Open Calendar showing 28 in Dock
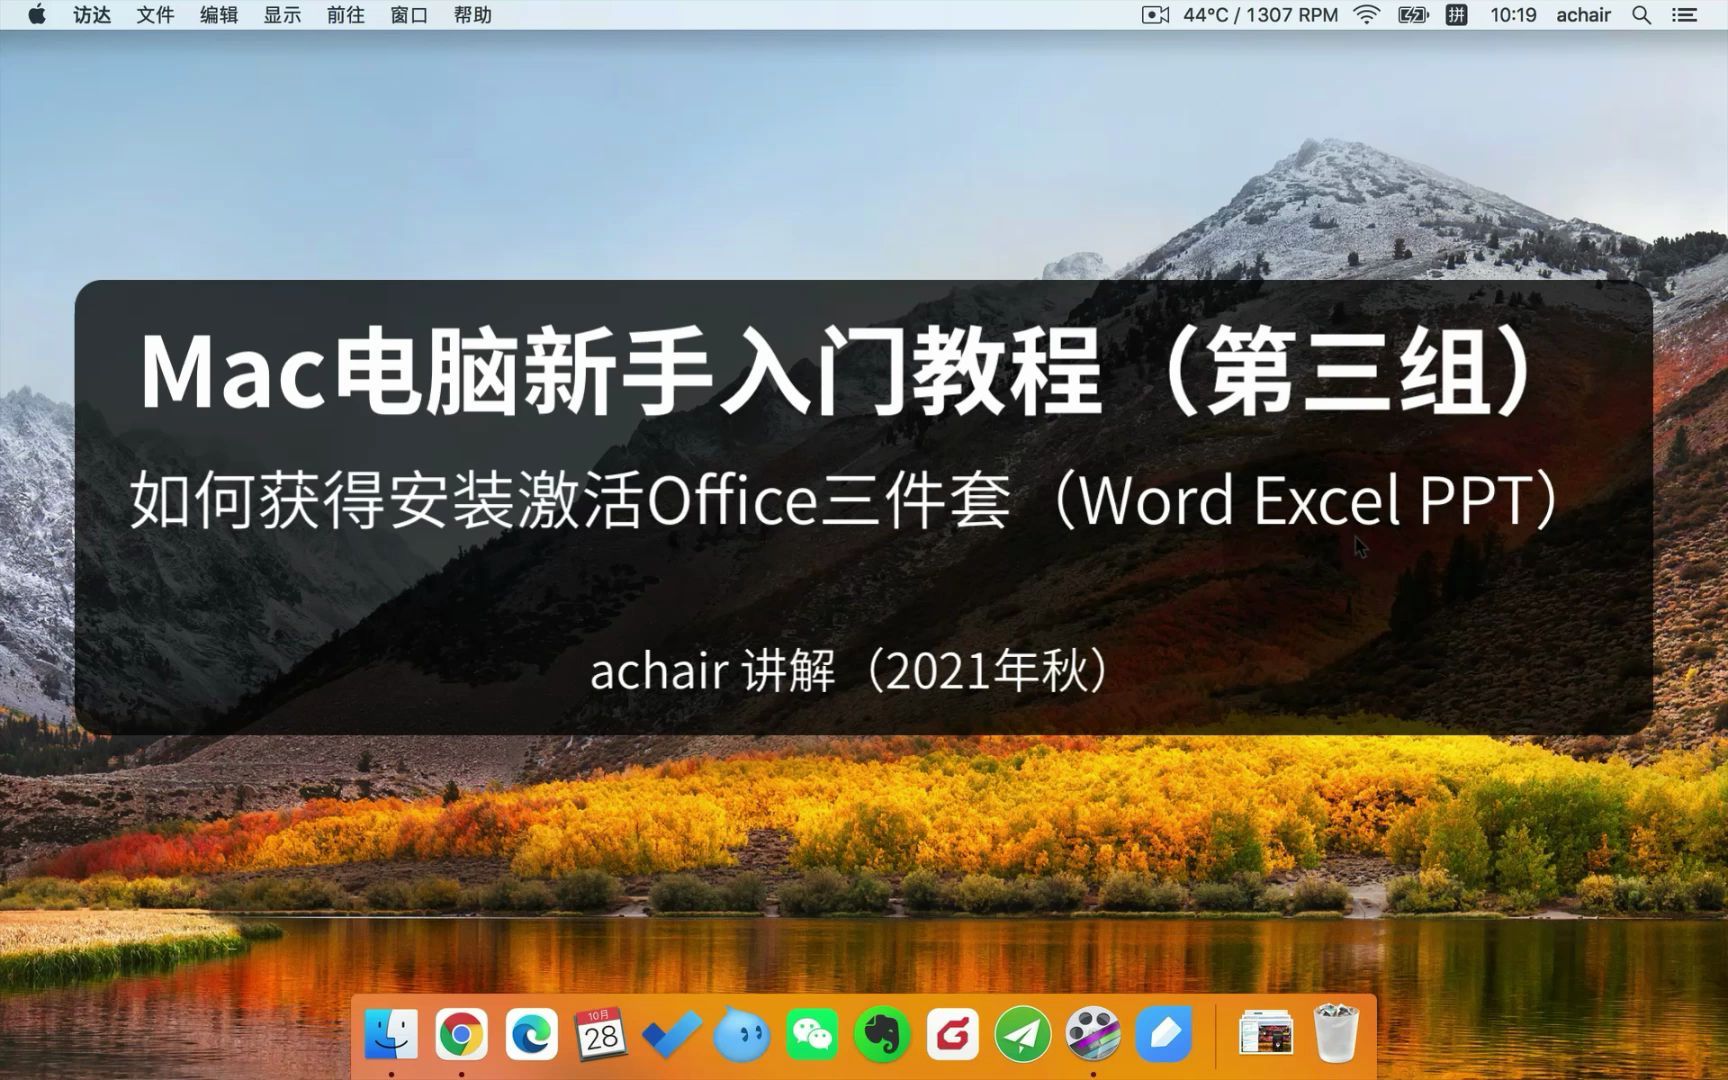Screen dimensions: 1728x1080 click(601, 1034)
